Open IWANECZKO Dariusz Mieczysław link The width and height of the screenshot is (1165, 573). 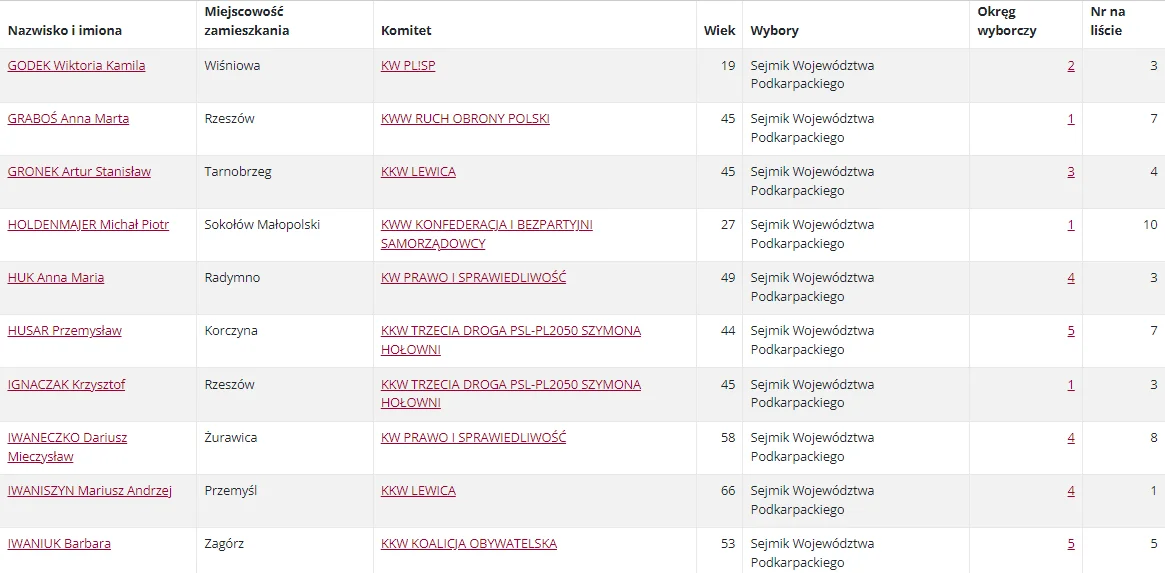67,447
